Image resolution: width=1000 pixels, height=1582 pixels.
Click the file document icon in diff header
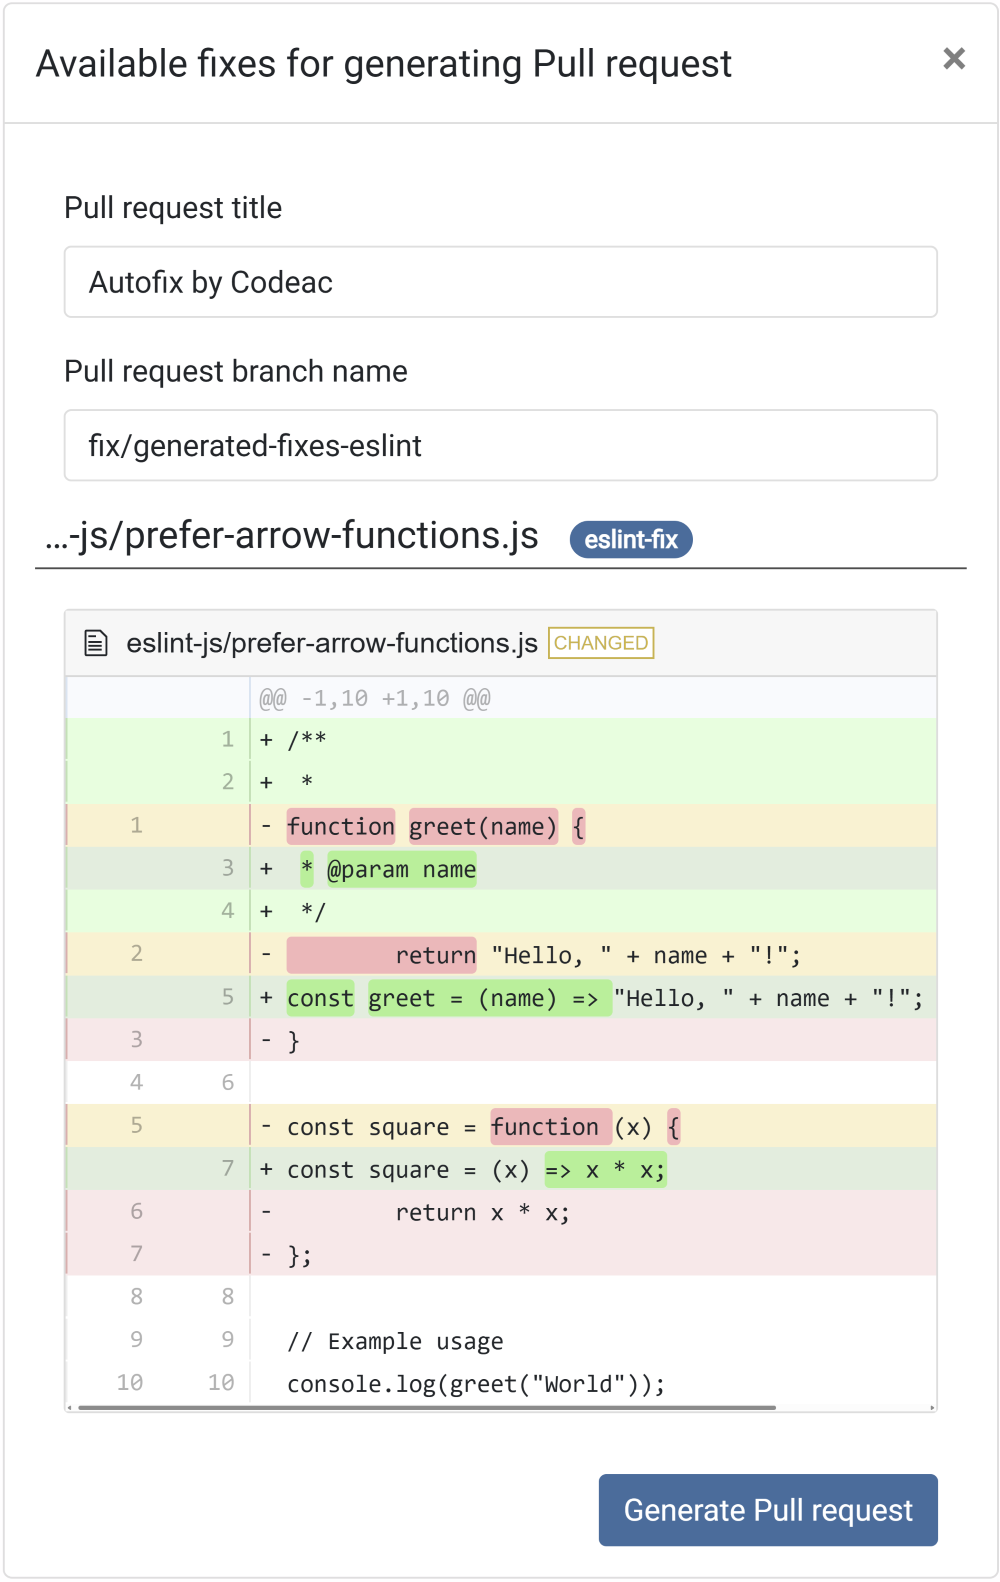96,643
